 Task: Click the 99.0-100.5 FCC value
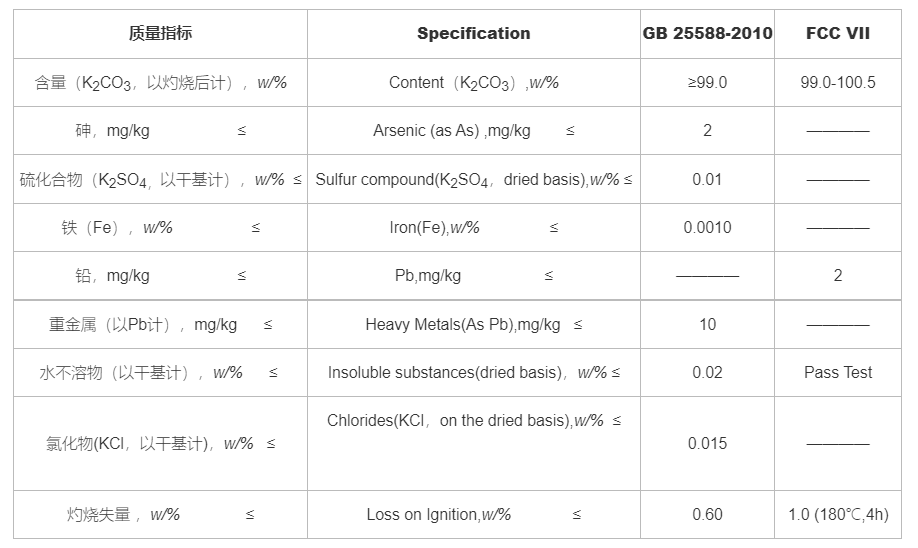coord(838,82)
